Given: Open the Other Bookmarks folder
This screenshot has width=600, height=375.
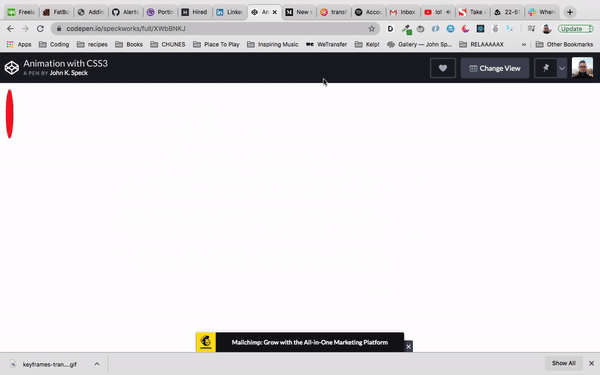Looking at the screenshot, I should (x=564, y=44).
